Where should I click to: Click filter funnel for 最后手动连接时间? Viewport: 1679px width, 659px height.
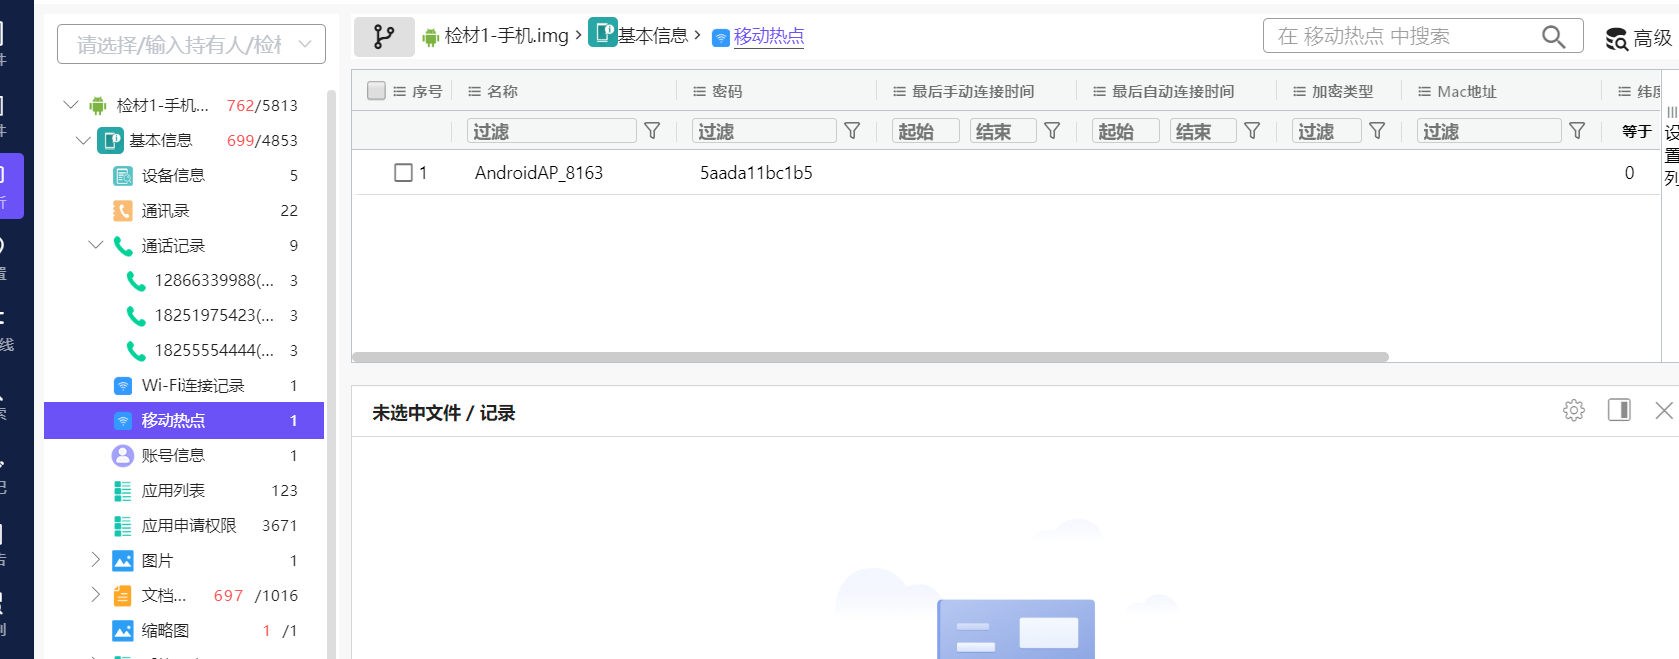[x=1052, y=131]
